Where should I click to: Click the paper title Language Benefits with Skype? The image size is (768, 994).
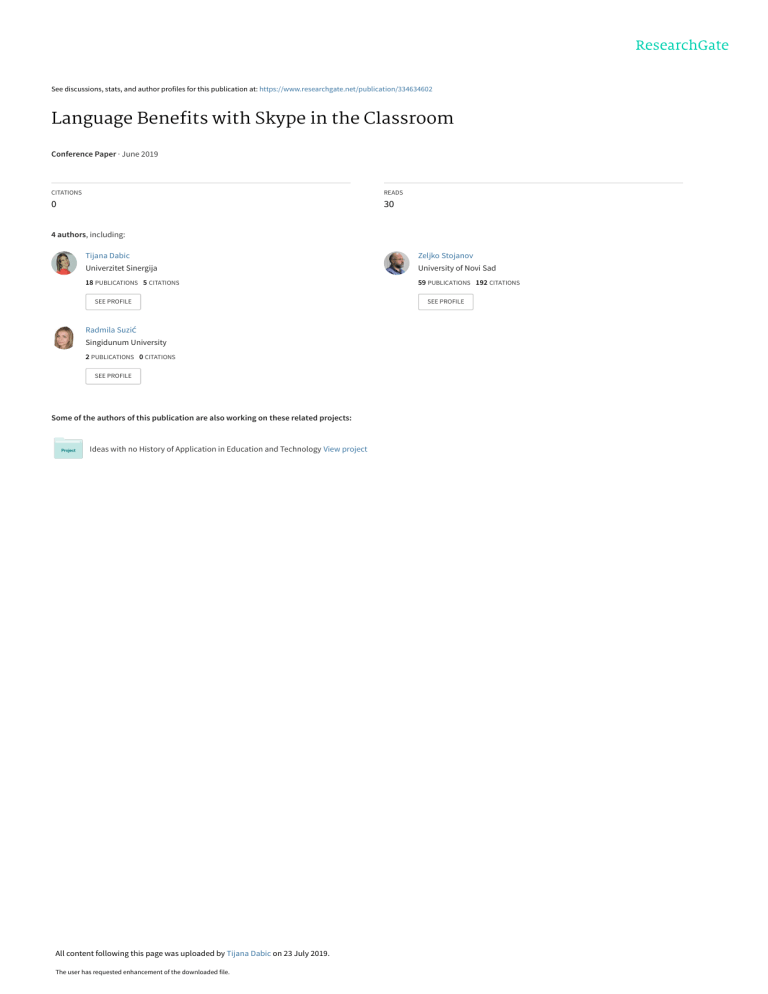tap(252, 119)
